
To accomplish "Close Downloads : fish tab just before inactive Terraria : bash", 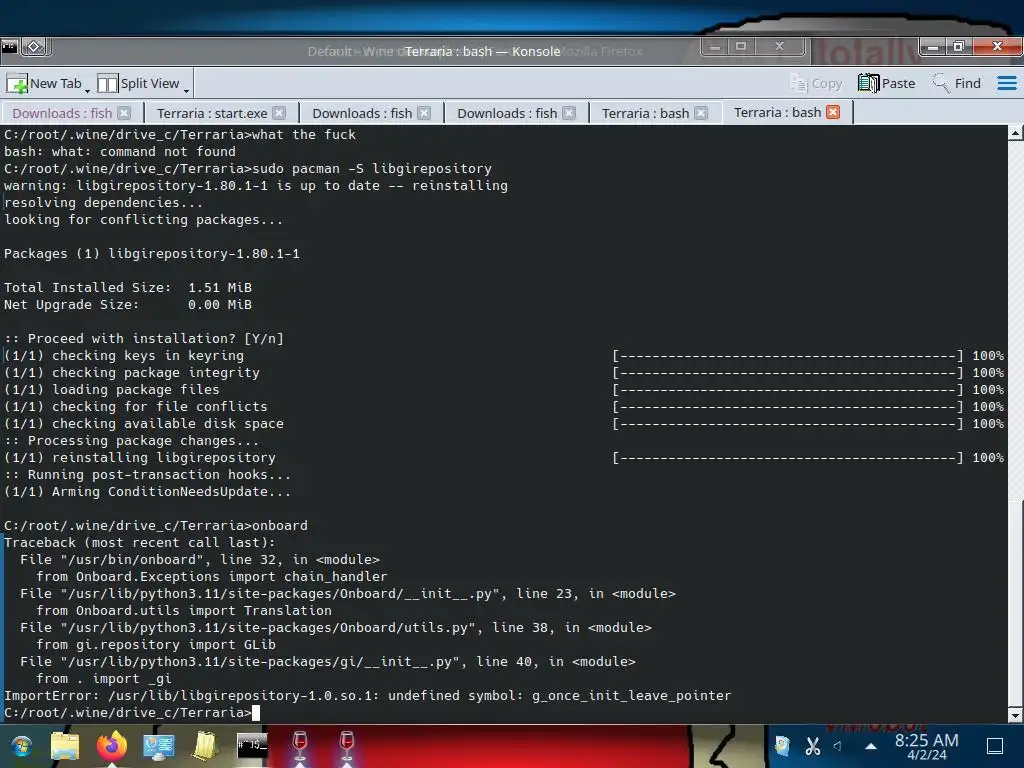I will coord(569,113).
